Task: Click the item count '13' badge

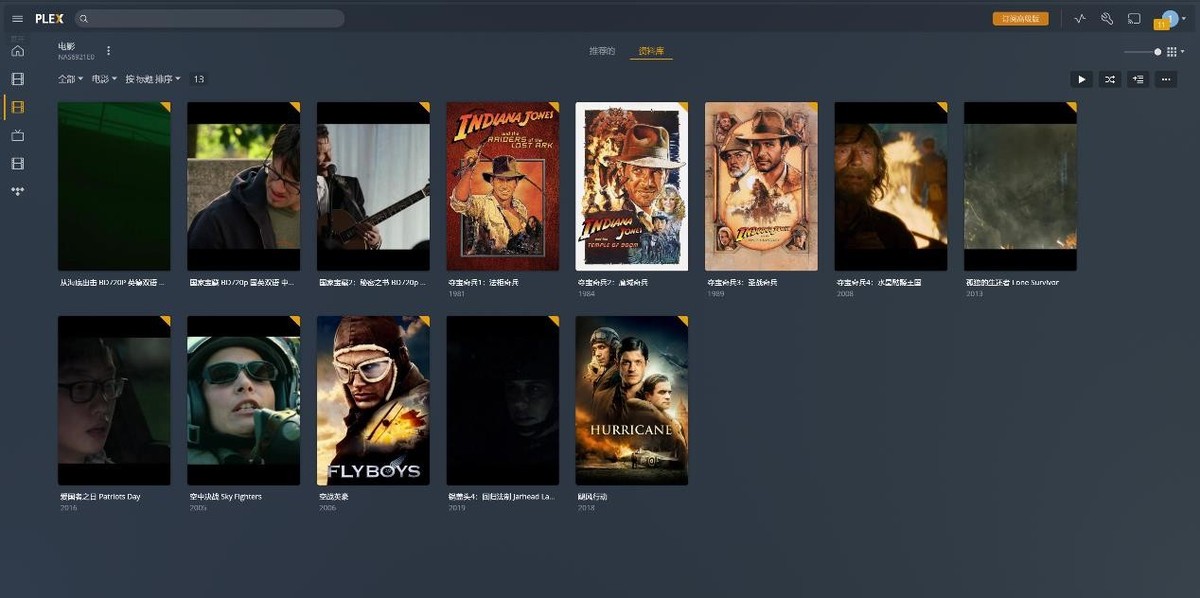Action: pos(198,79)
